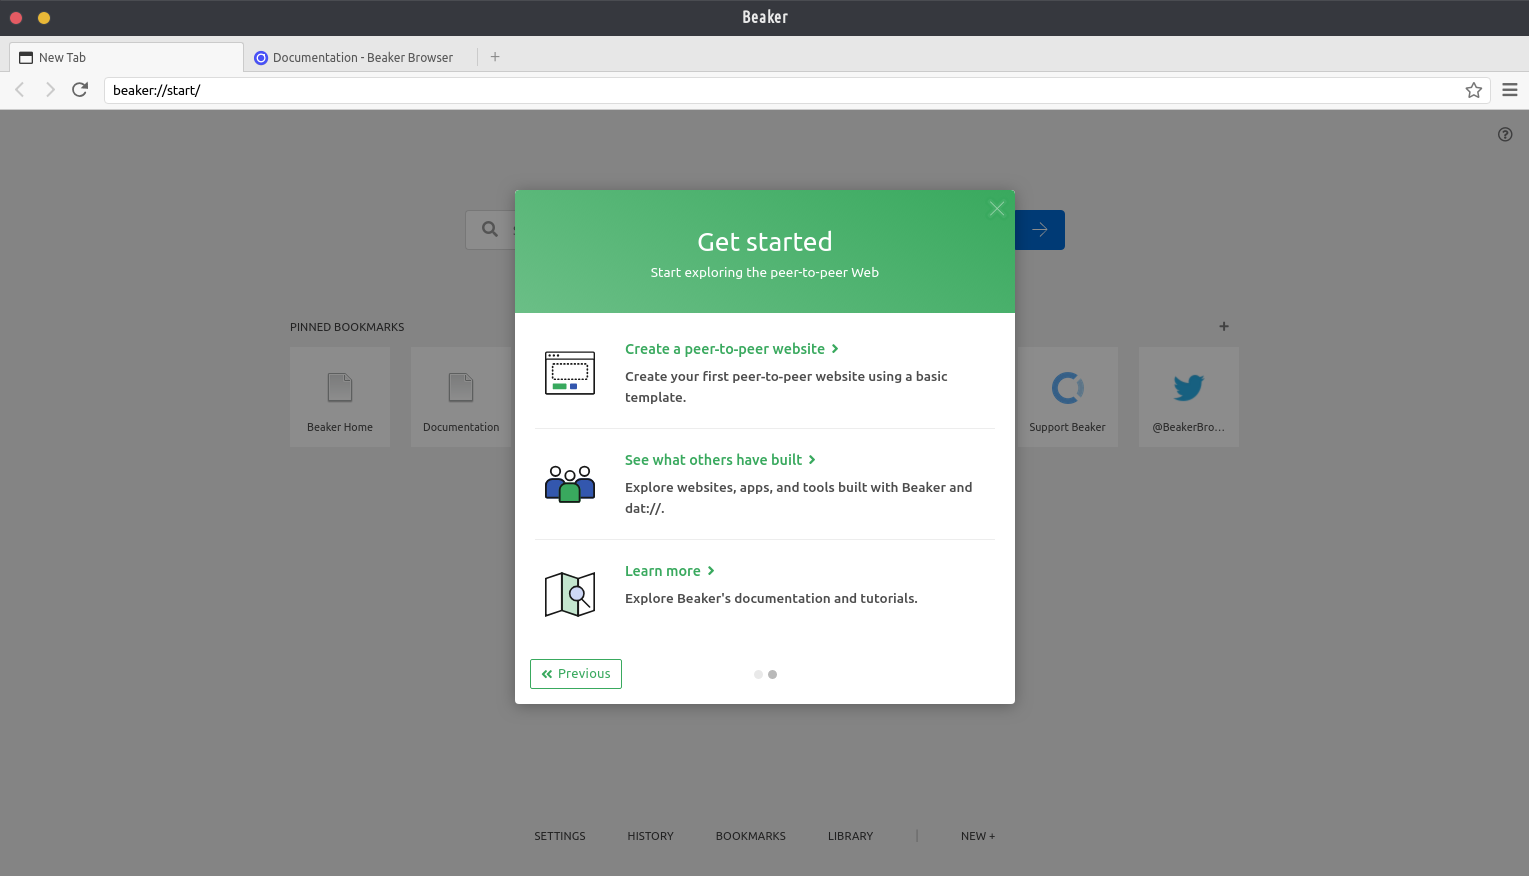Open the Support Beaker pinned bookmark

(x=1067, y=397)
